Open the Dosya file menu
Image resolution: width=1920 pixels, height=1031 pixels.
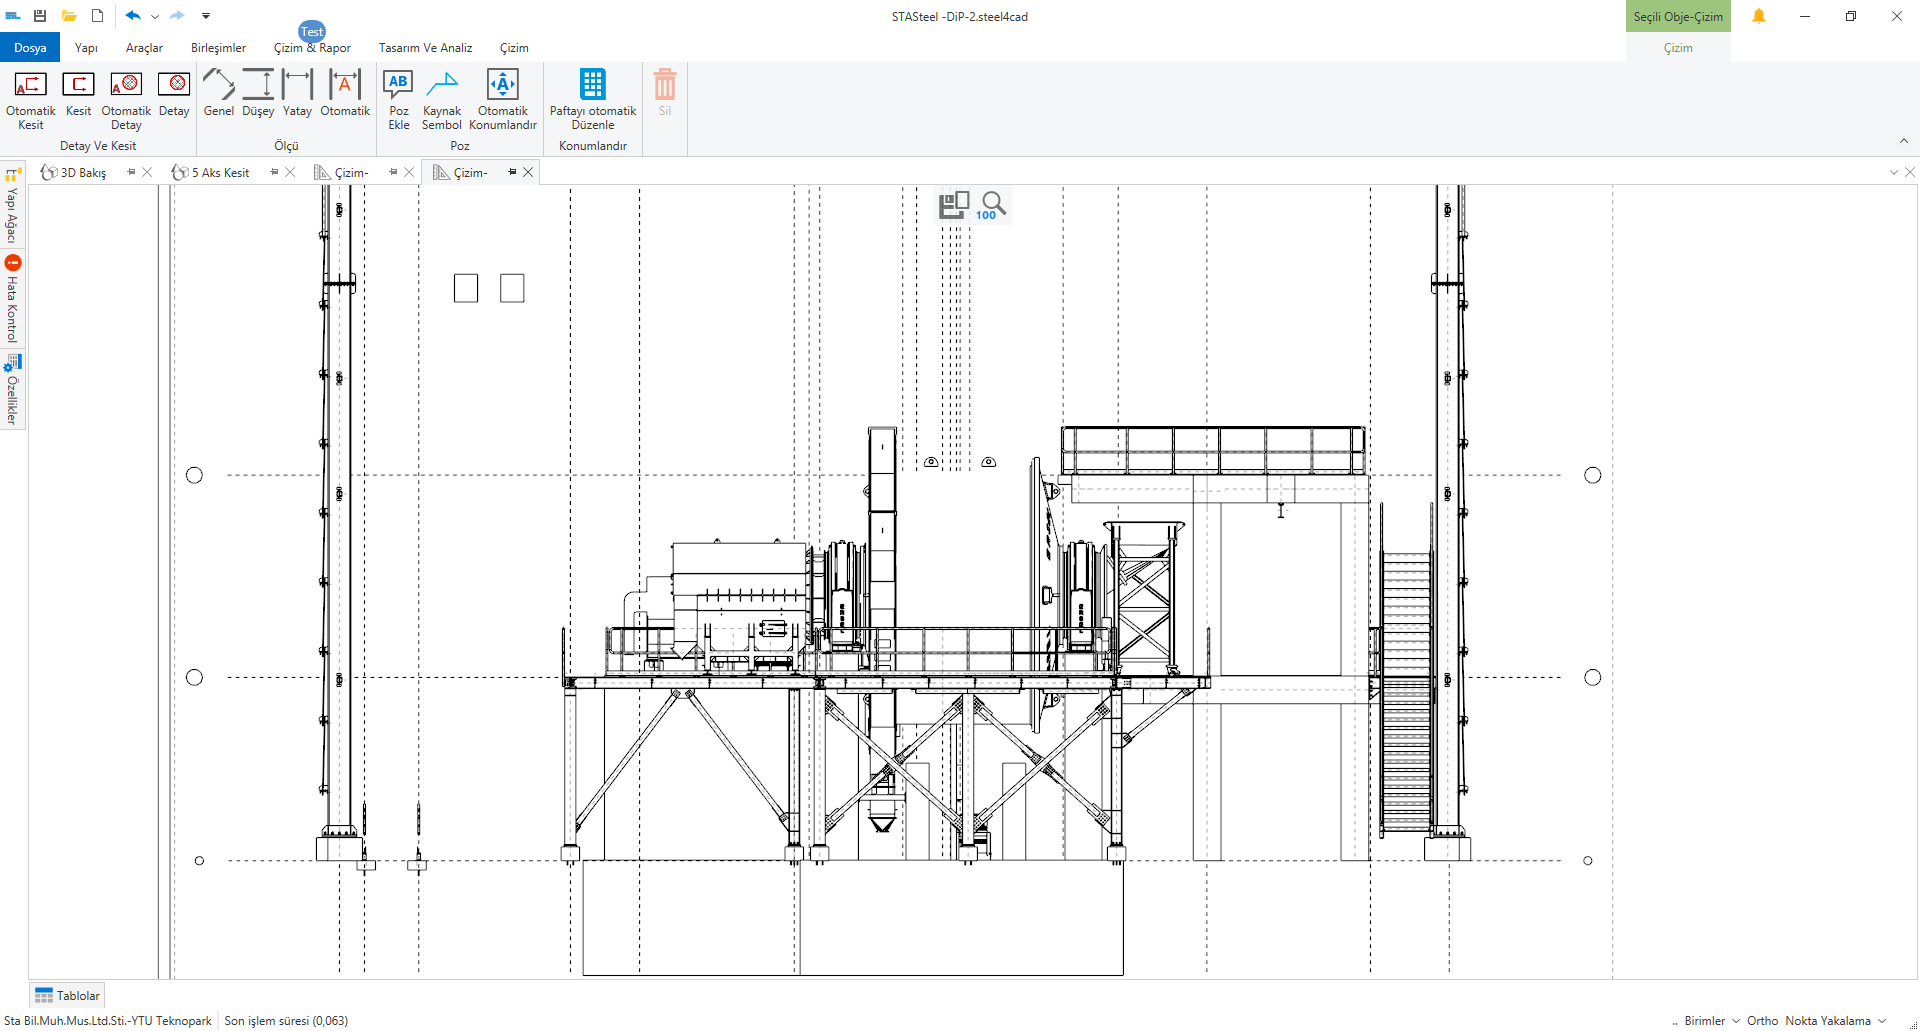click(x=30, y=48)
